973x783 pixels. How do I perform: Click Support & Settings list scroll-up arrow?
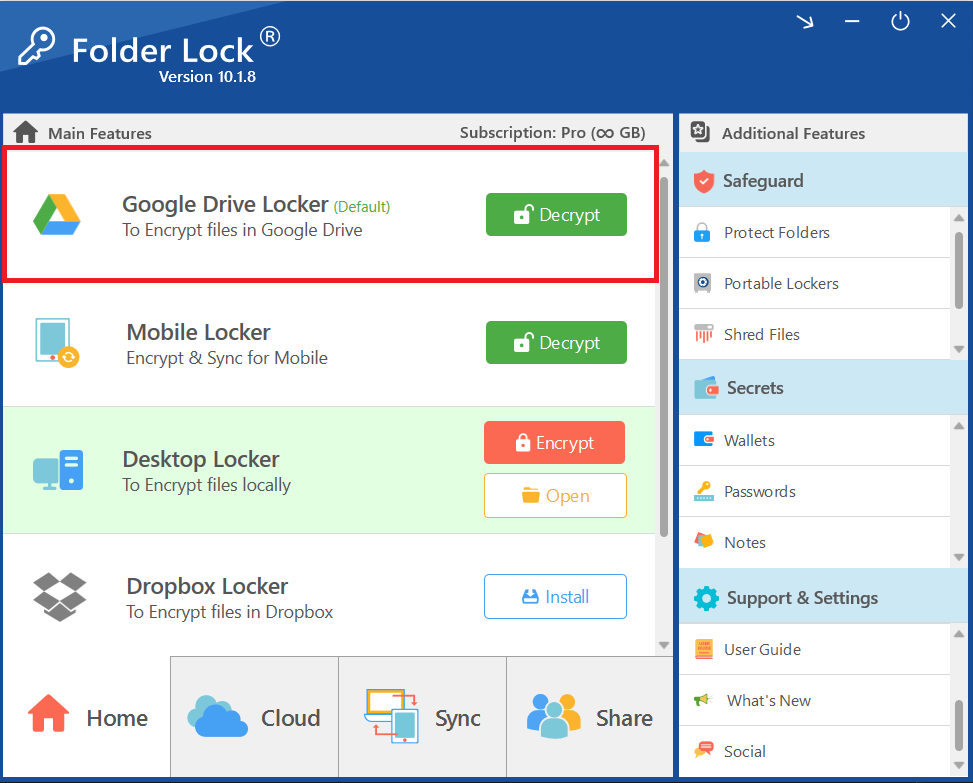tap(959, 633)
